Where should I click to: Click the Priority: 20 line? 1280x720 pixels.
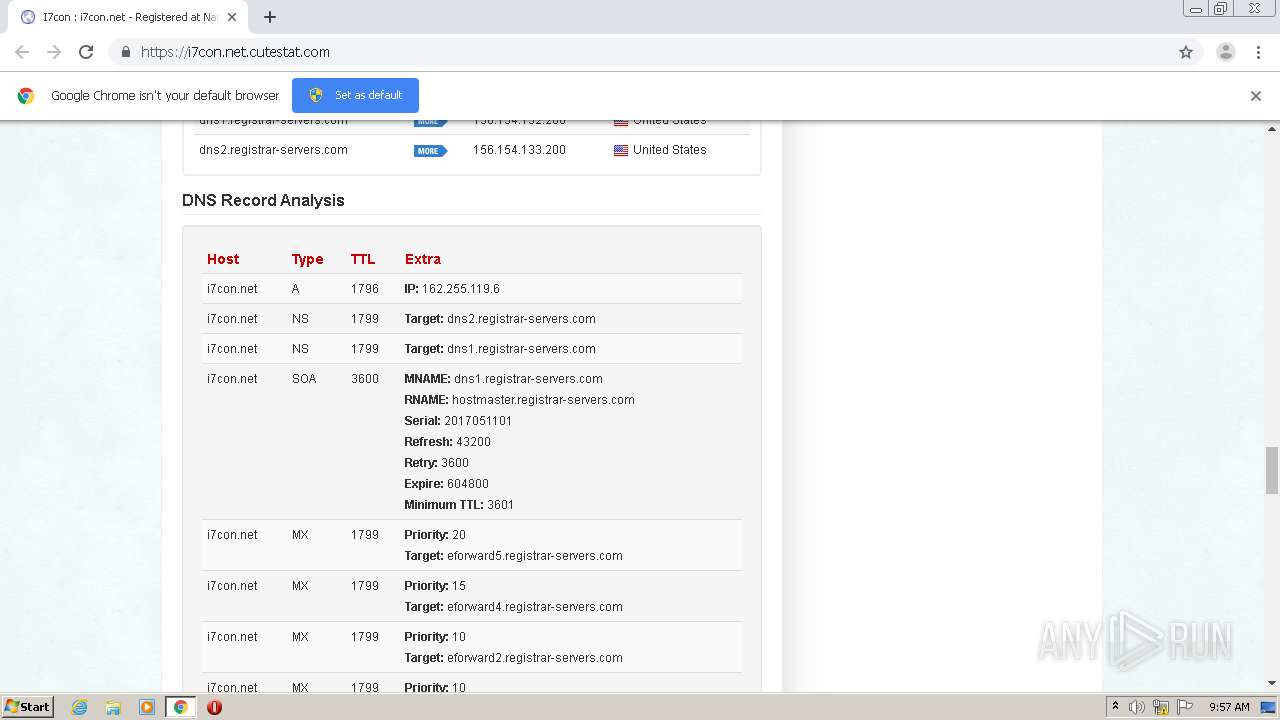point(435,535)
